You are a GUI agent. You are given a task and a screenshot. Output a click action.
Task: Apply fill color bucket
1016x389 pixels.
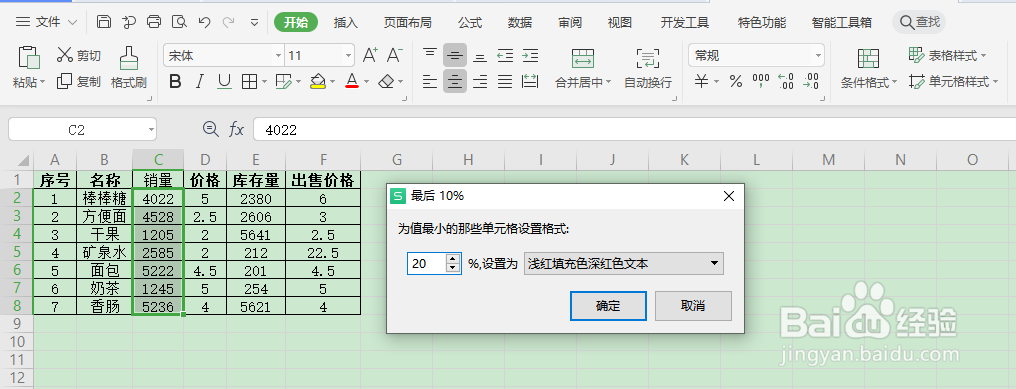pyautogui.click(x=318, y=82)
